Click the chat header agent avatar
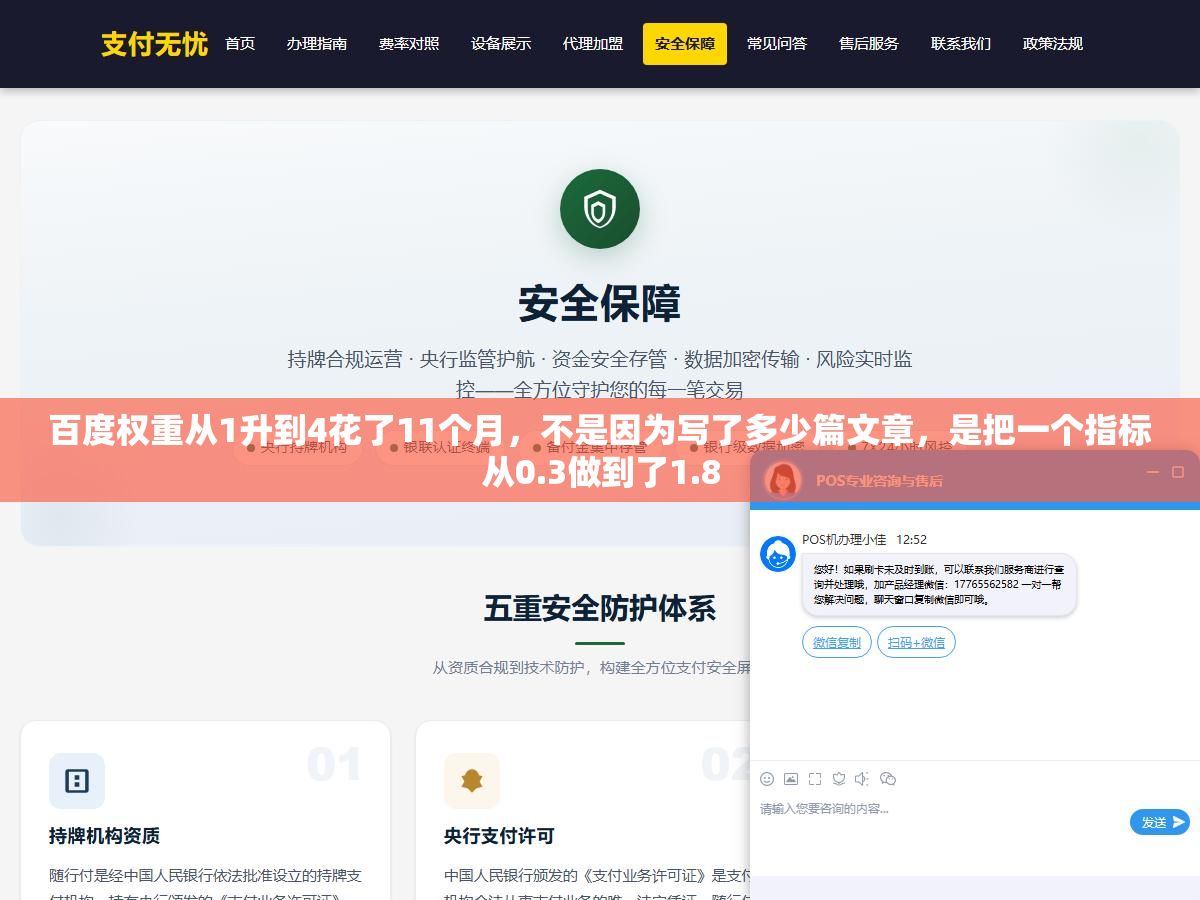 tap(783, 480)
